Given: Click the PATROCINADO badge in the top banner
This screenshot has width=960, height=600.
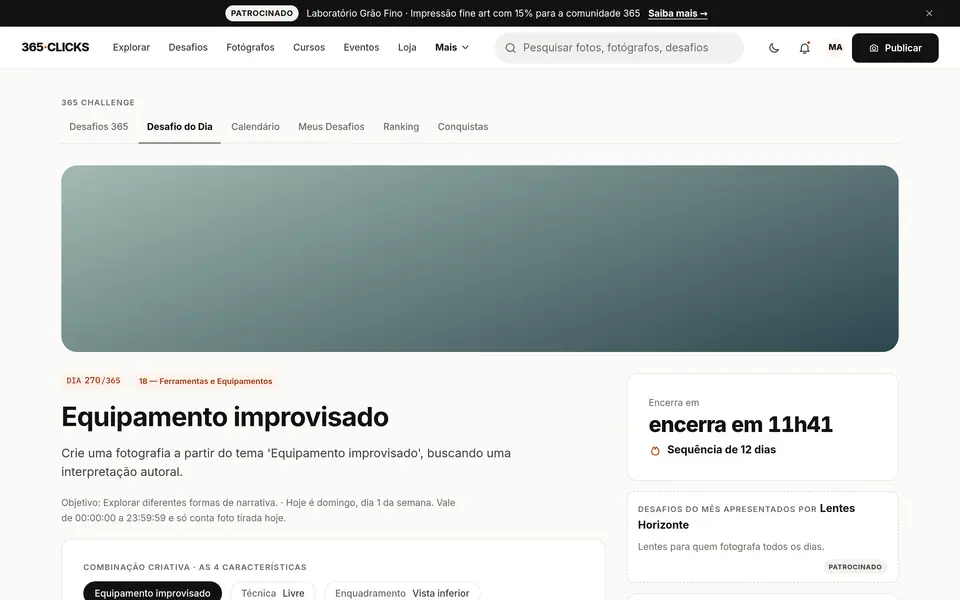Looking at the screenshot, I should point(262,13).
